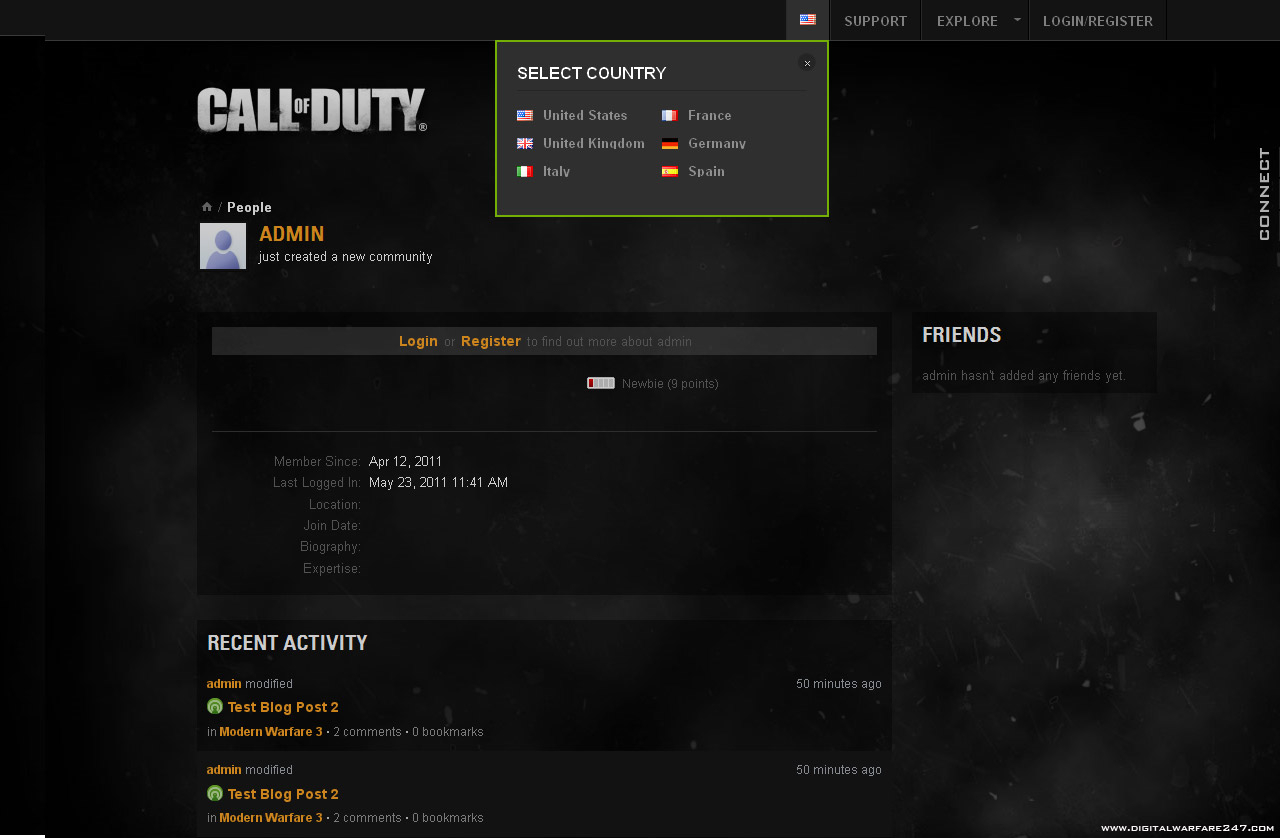Click admin's profile avatar

tap(222, 246)
